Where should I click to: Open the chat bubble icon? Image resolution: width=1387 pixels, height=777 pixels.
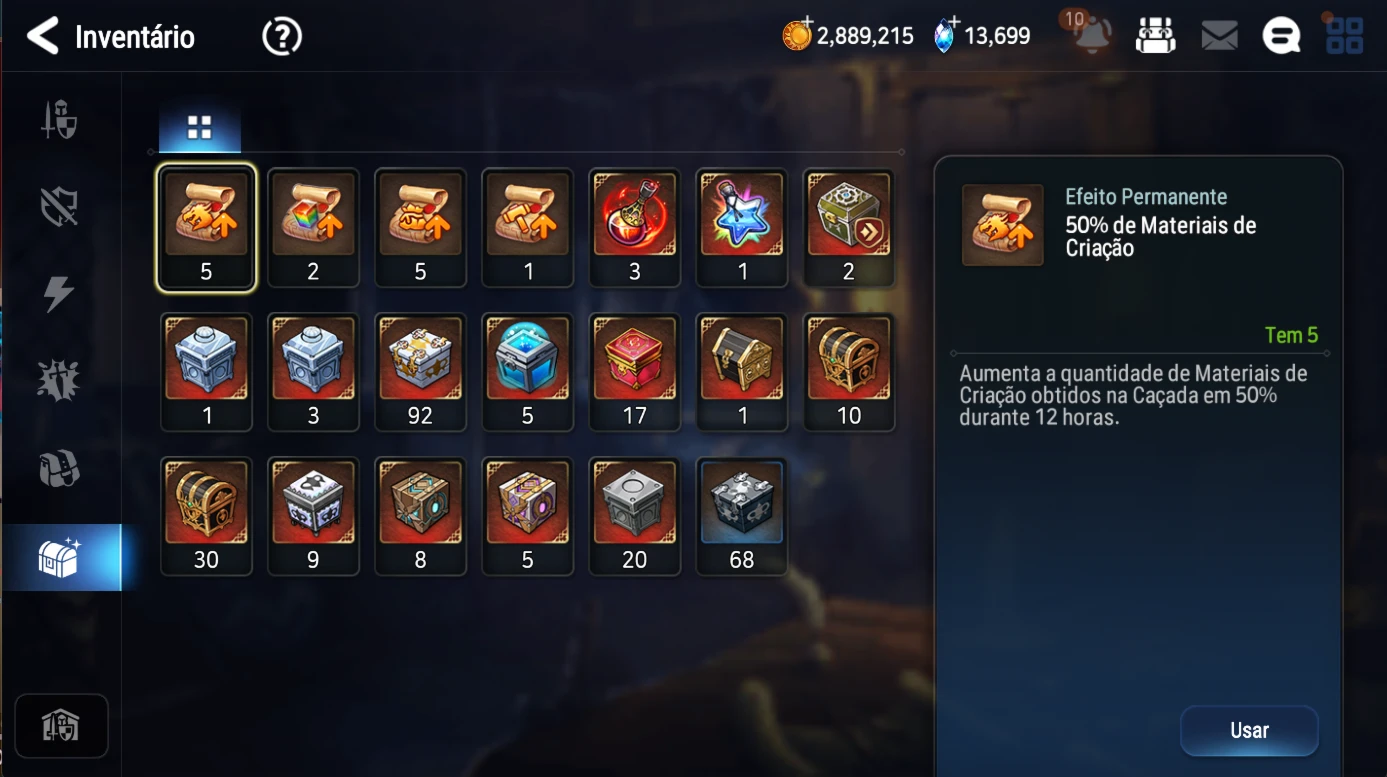click(x=1281, y=37)
